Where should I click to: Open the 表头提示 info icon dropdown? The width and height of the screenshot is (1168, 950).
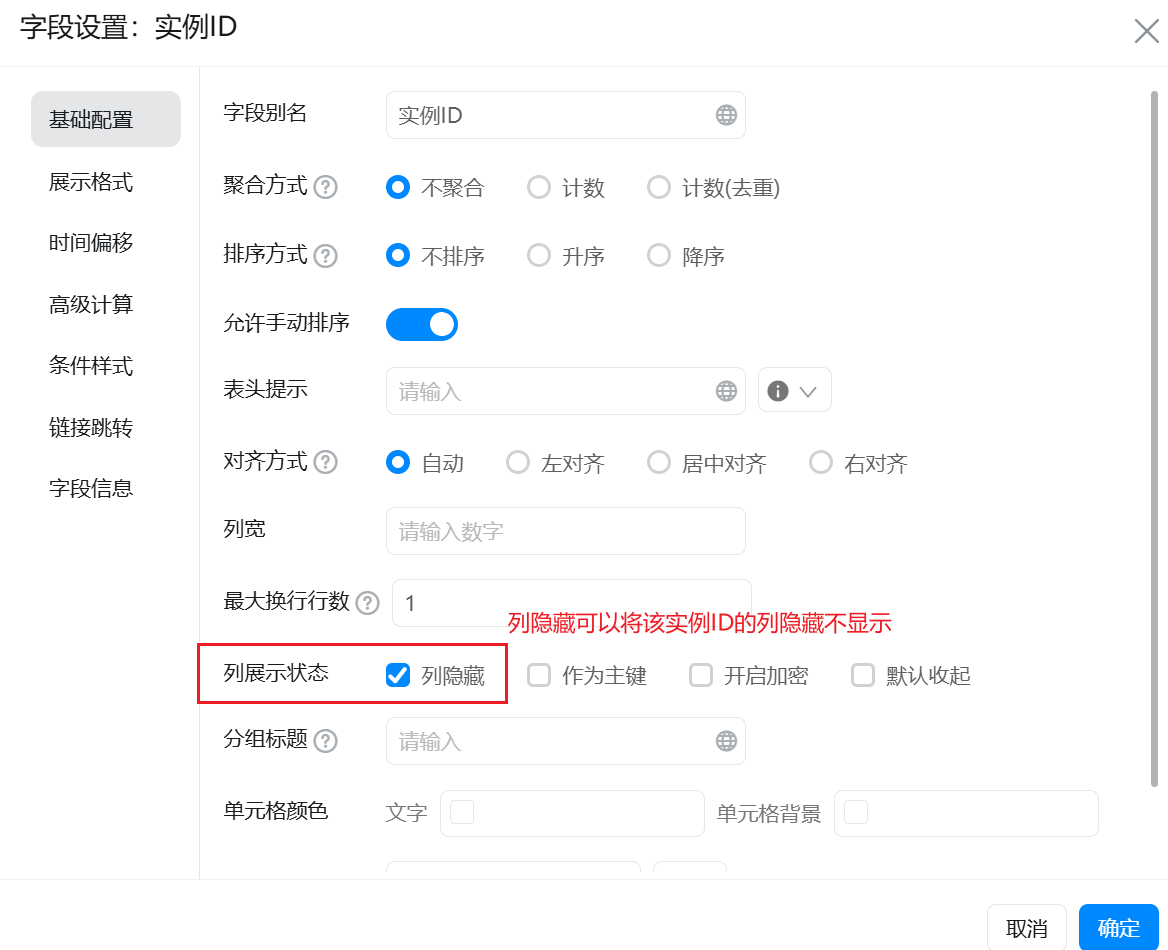pyautogui.click(x=795, y=391)
